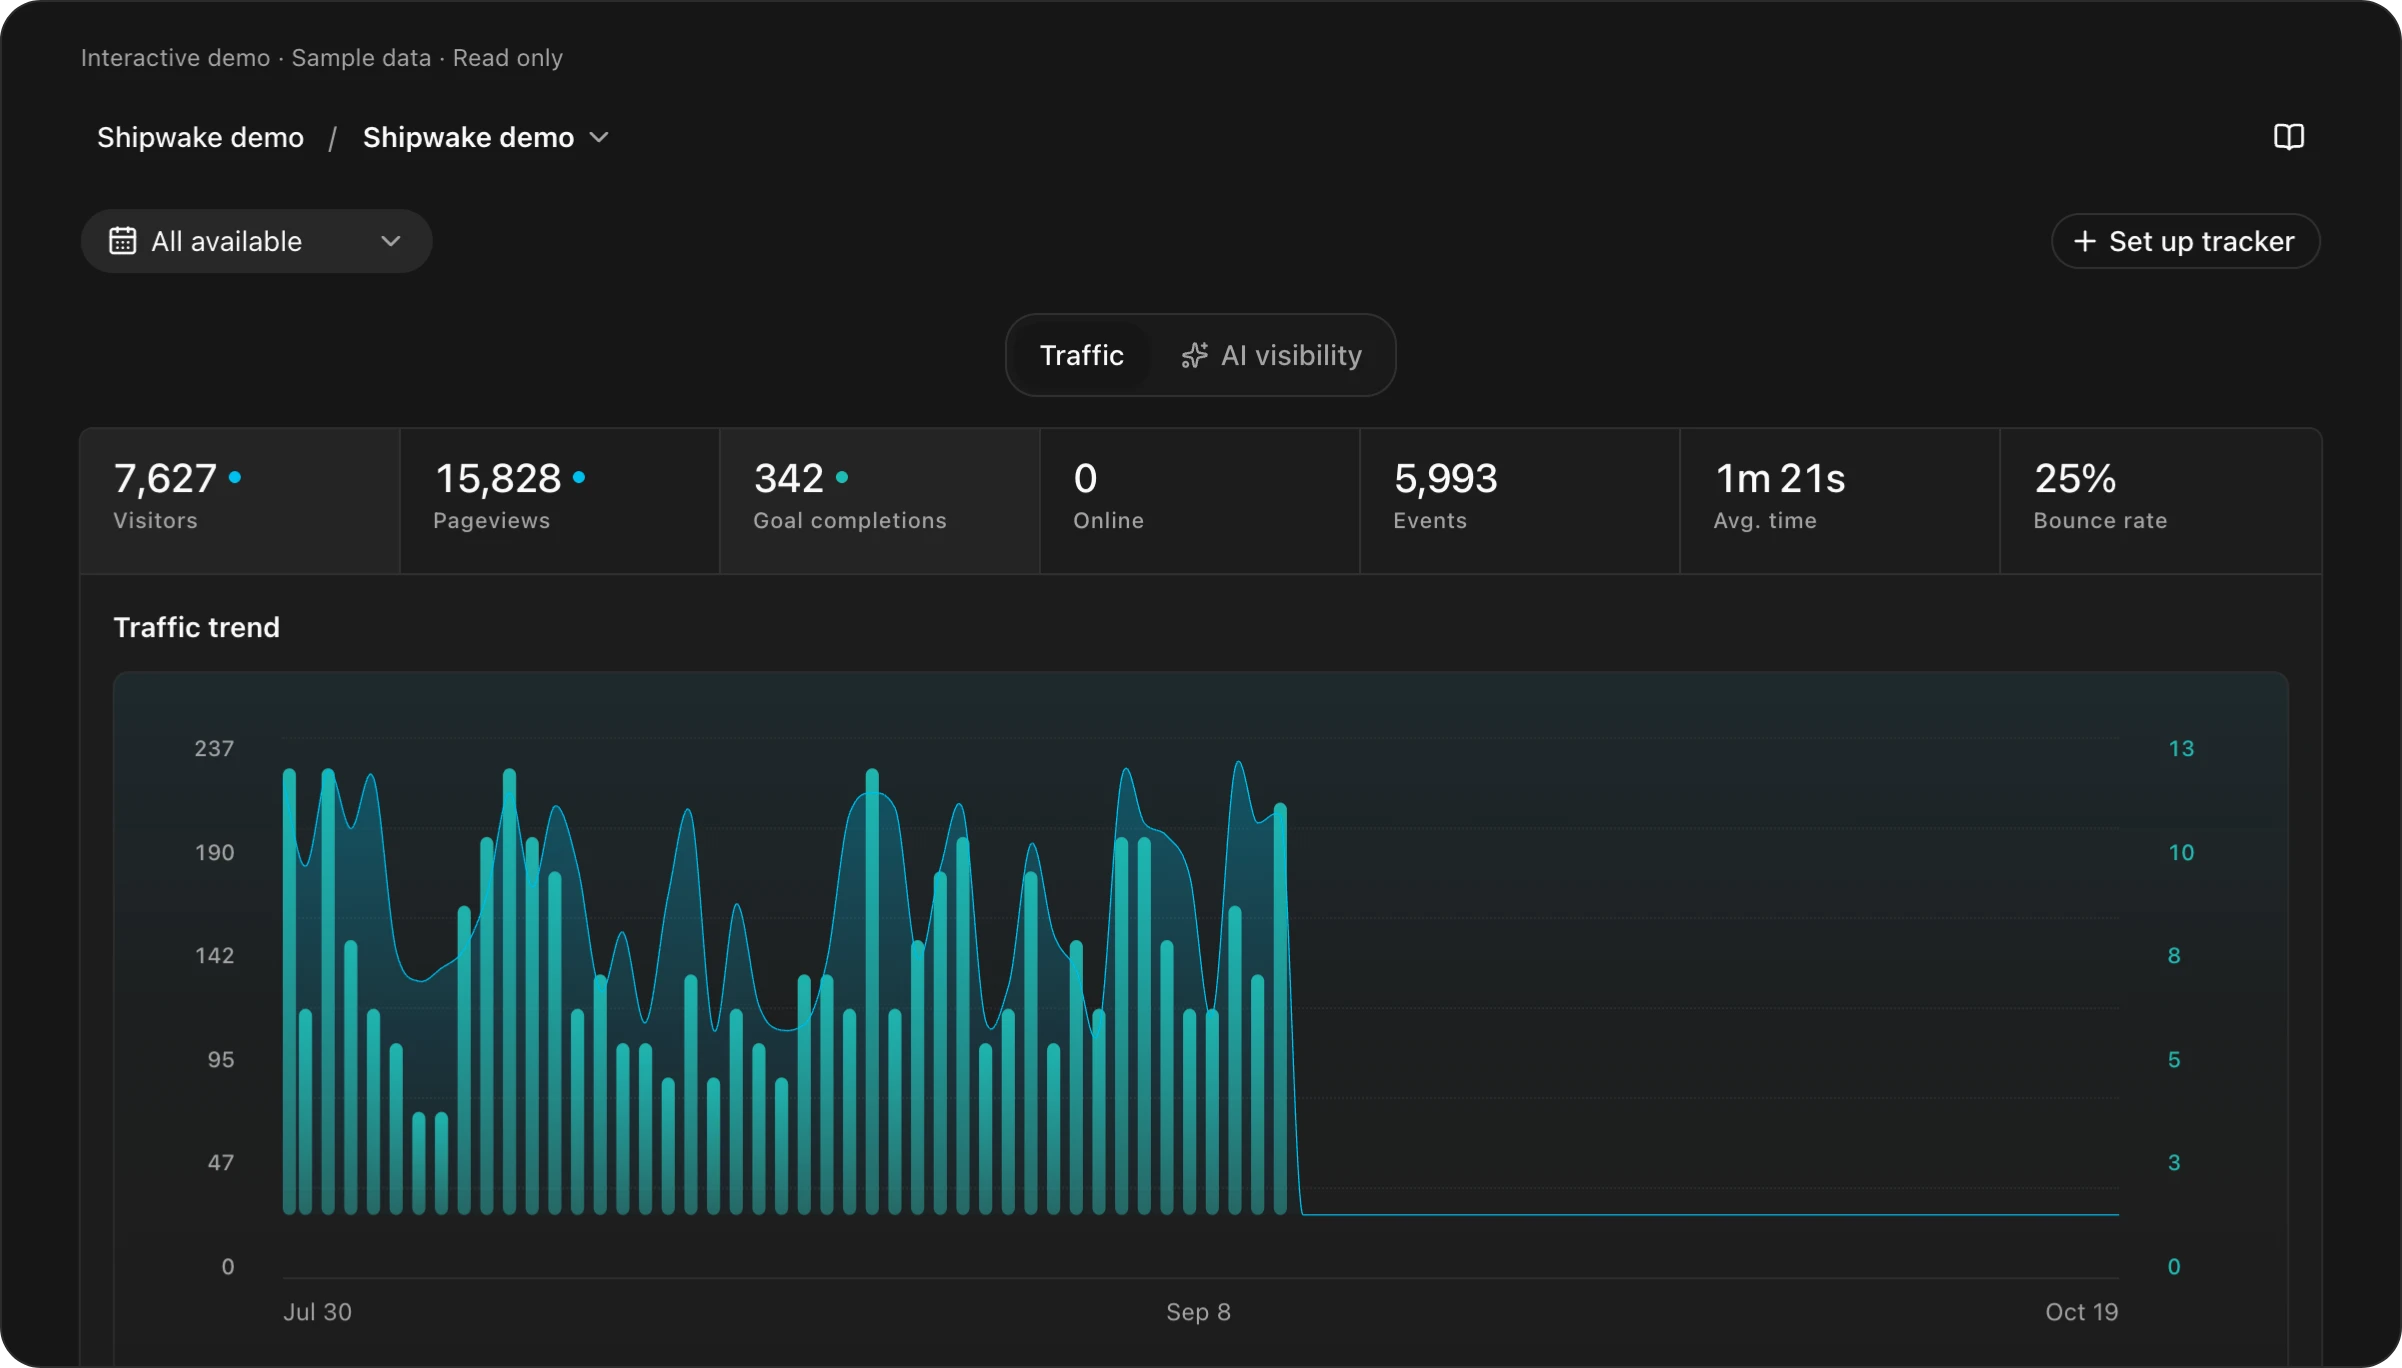The width and height of the screenshot is (2402, 1368).
Task: Click the 190 left axis value
Action: point(214,852)
